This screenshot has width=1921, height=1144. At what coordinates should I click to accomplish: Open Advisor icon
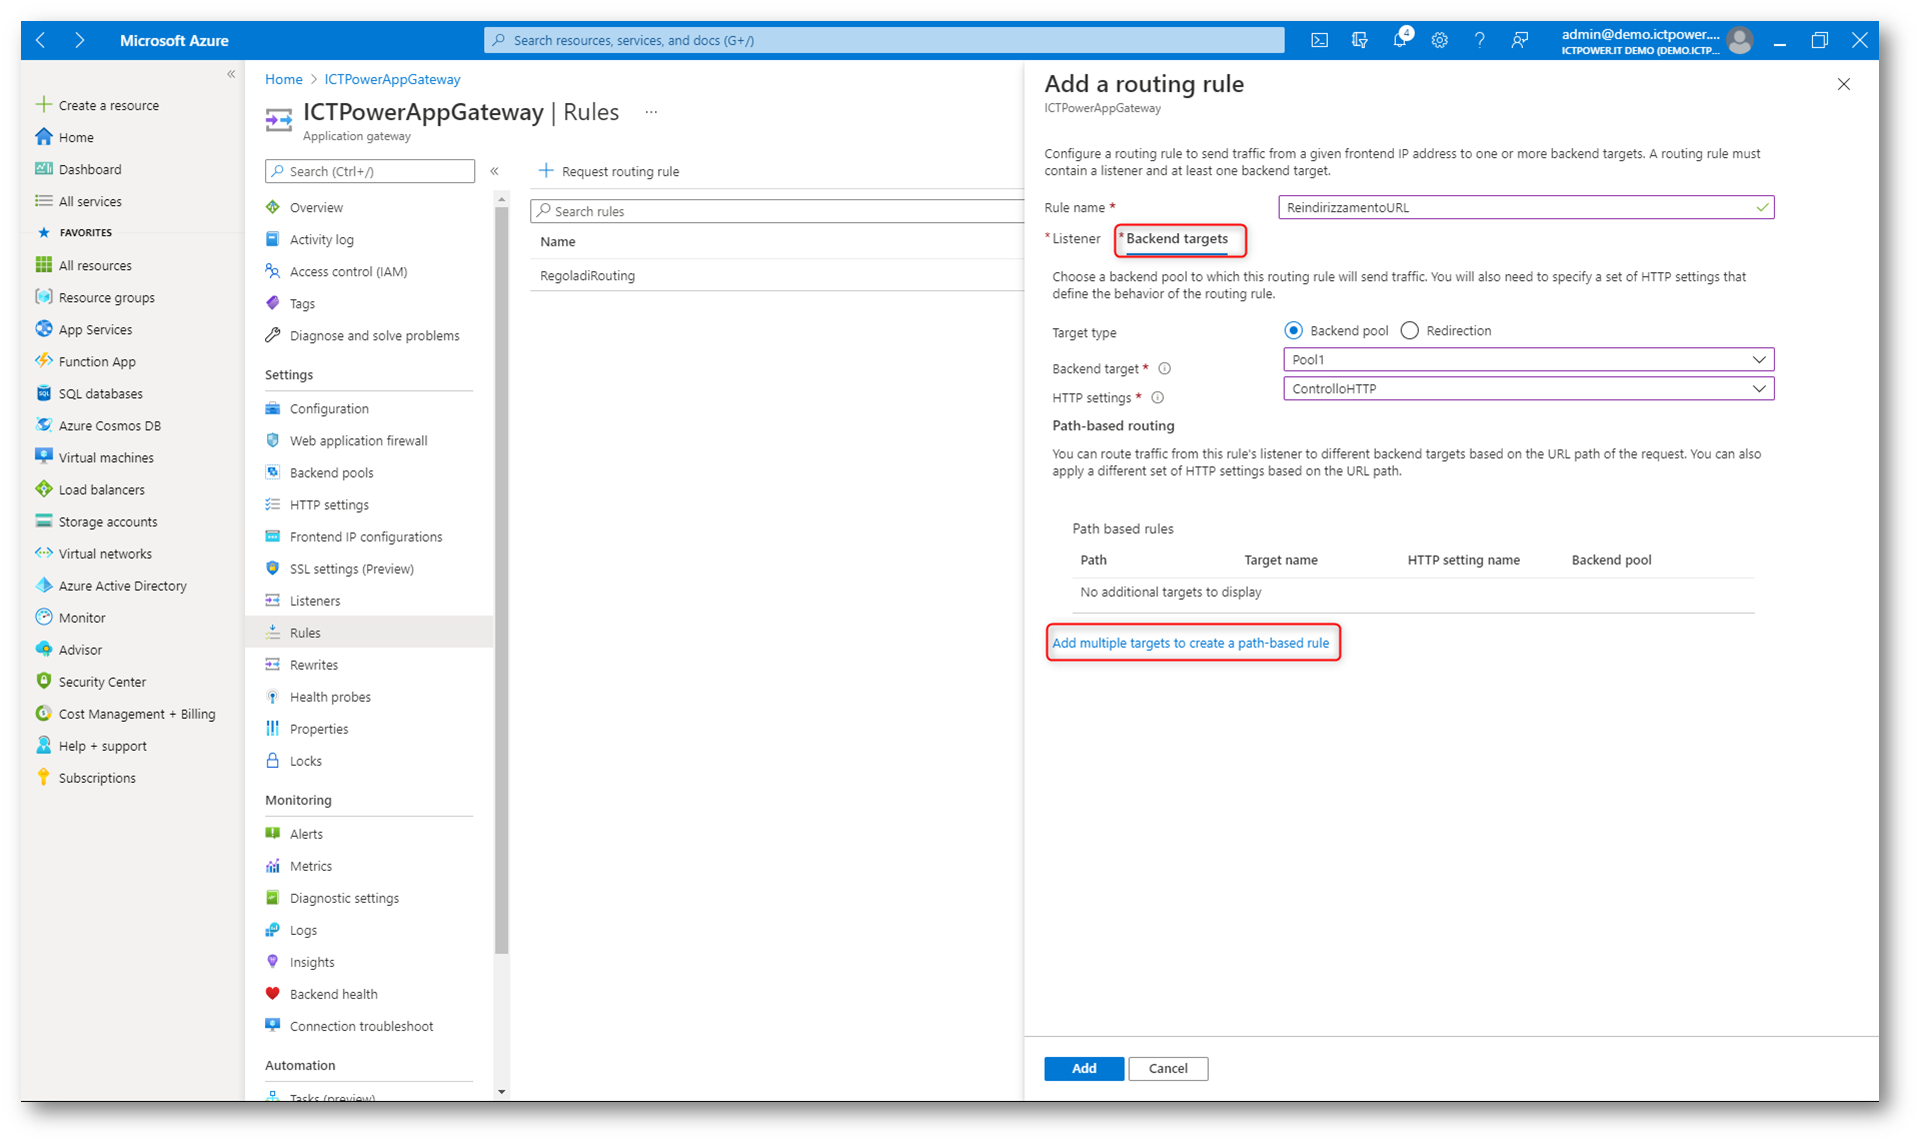click(43, 649)
